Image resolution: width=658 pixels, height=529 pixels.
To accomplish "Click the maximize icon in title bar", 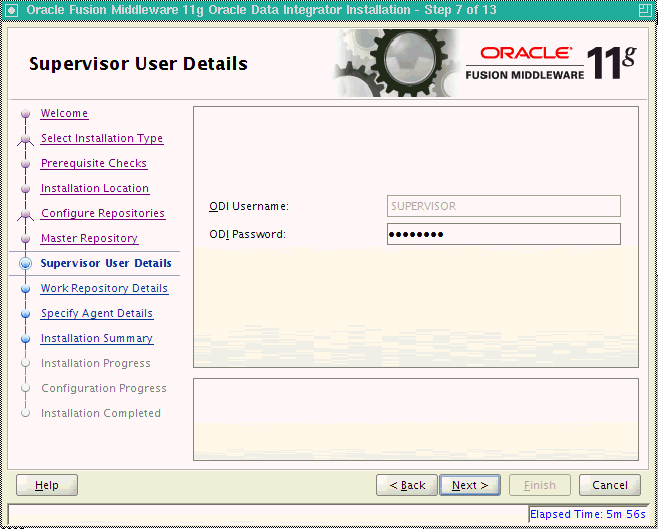I will pos(645,10).
